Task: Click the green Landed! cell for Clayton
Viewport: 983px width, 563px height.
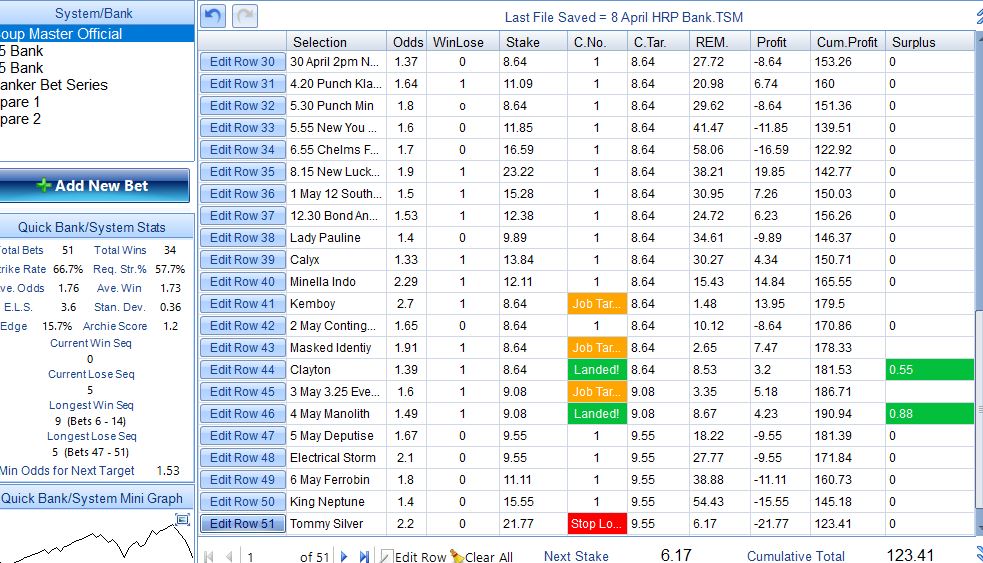Action: 597,370
